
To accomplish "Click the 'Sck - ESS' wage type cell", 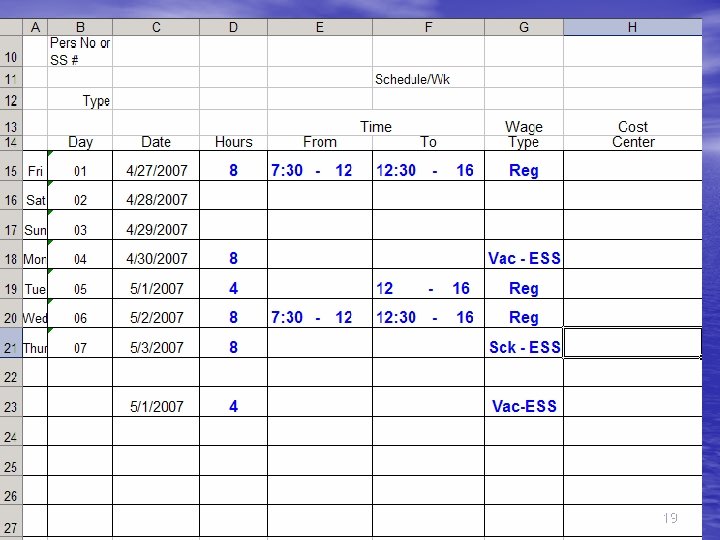I will (523, 343).
